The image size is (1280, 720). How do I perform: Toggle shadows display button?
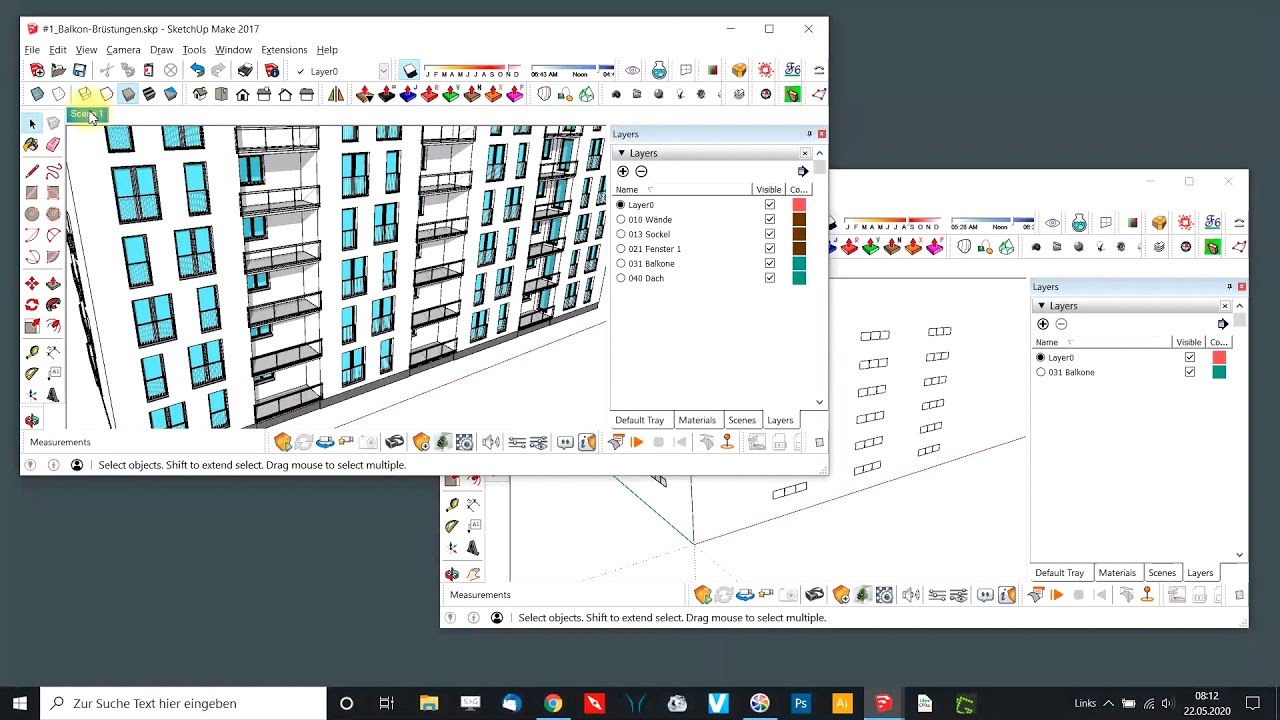[x=410, y=71]
